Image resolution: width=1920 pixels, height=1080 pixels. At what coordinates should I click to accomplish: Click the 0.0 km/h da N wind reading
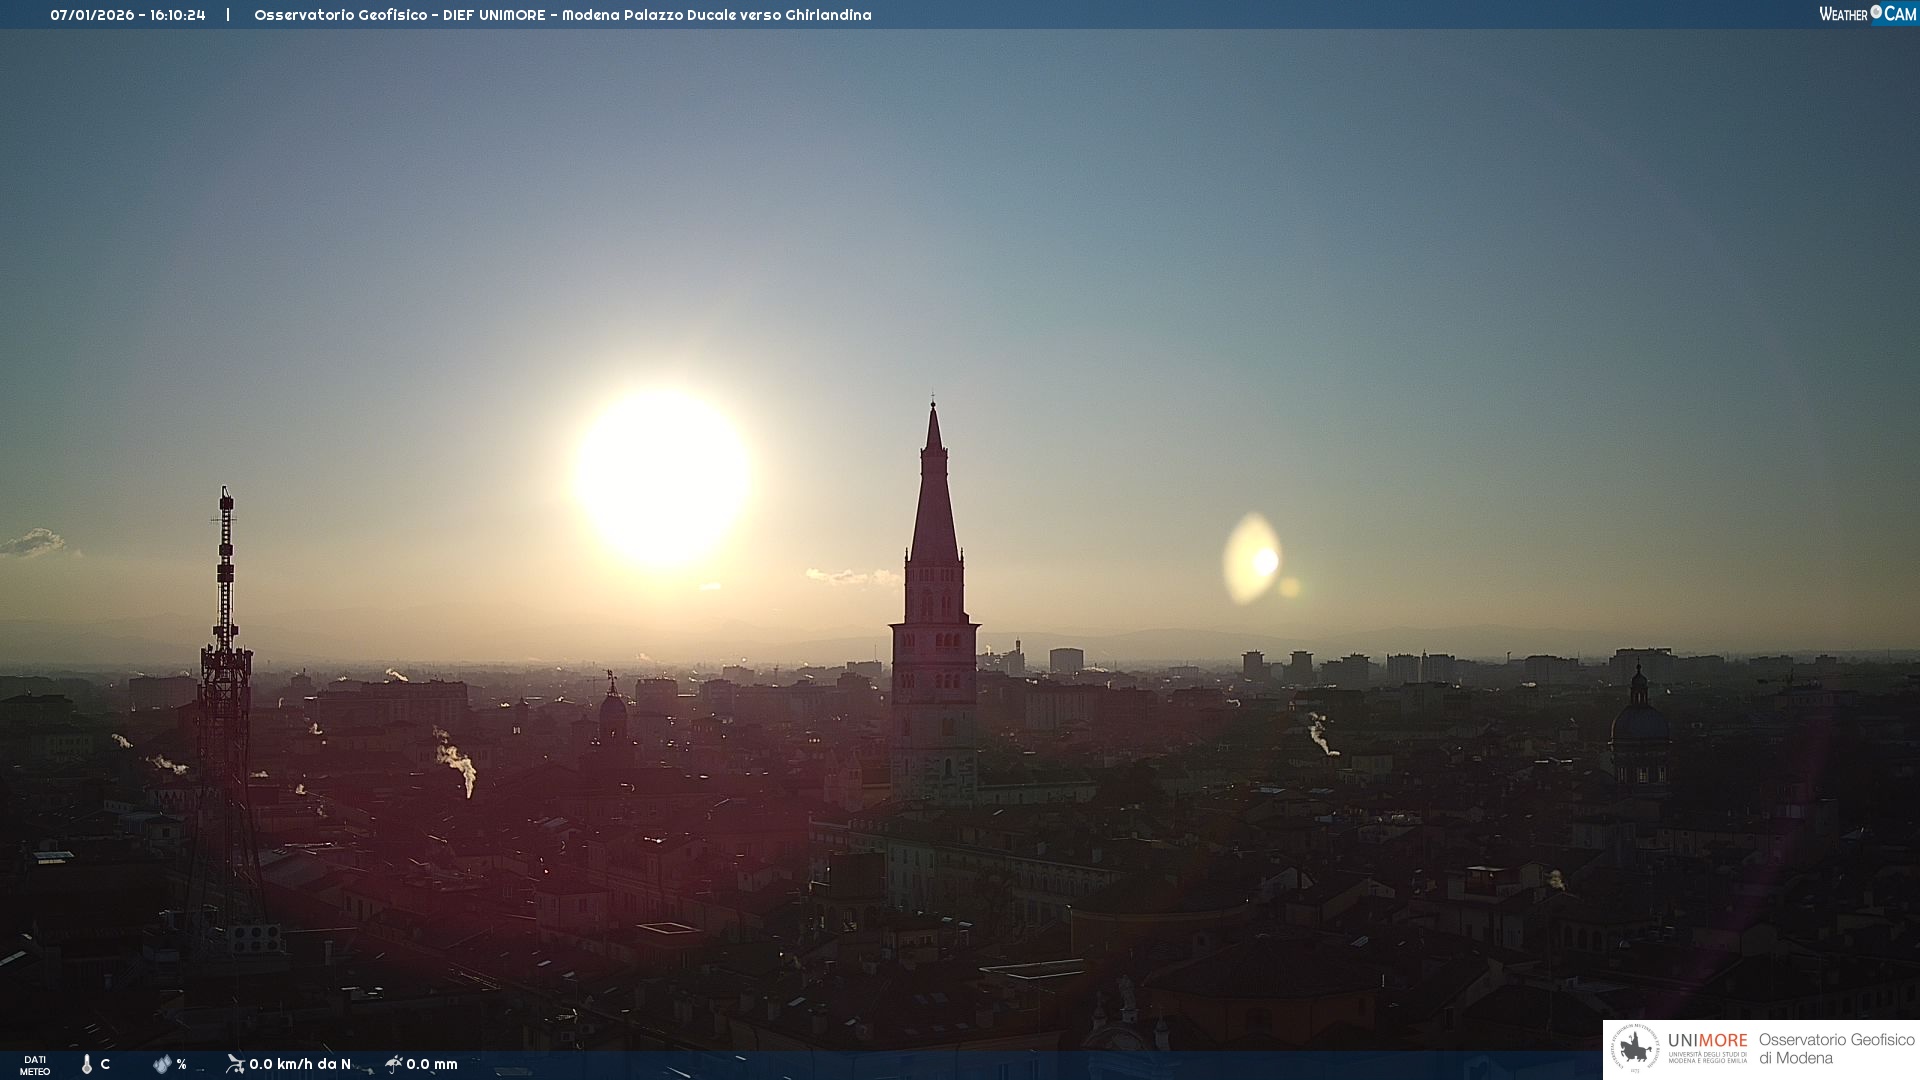click(x=300, y=1064)
